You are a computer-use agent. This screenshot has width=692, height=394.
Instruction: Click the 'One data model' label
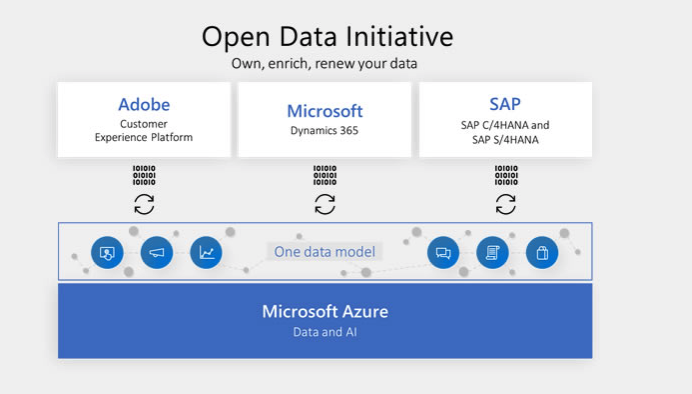tap(325, 251)
